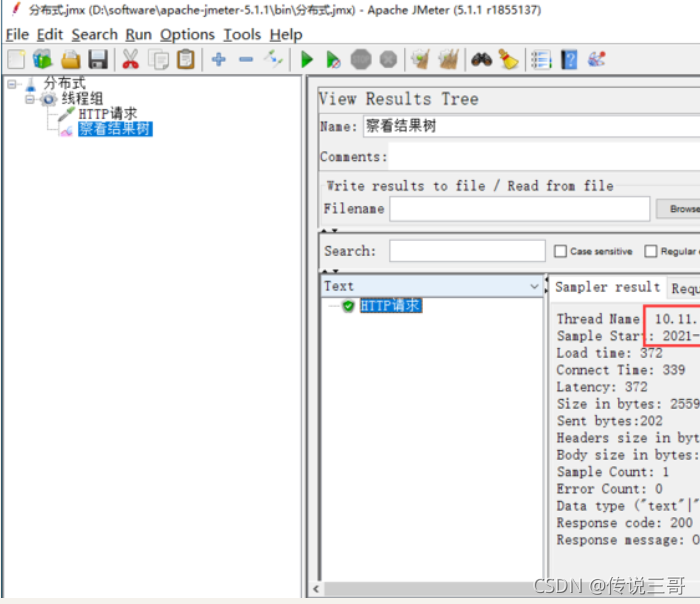
Task: Save the test plan with floppy icon
Action: pyautogui.click(x=98, y=59)
